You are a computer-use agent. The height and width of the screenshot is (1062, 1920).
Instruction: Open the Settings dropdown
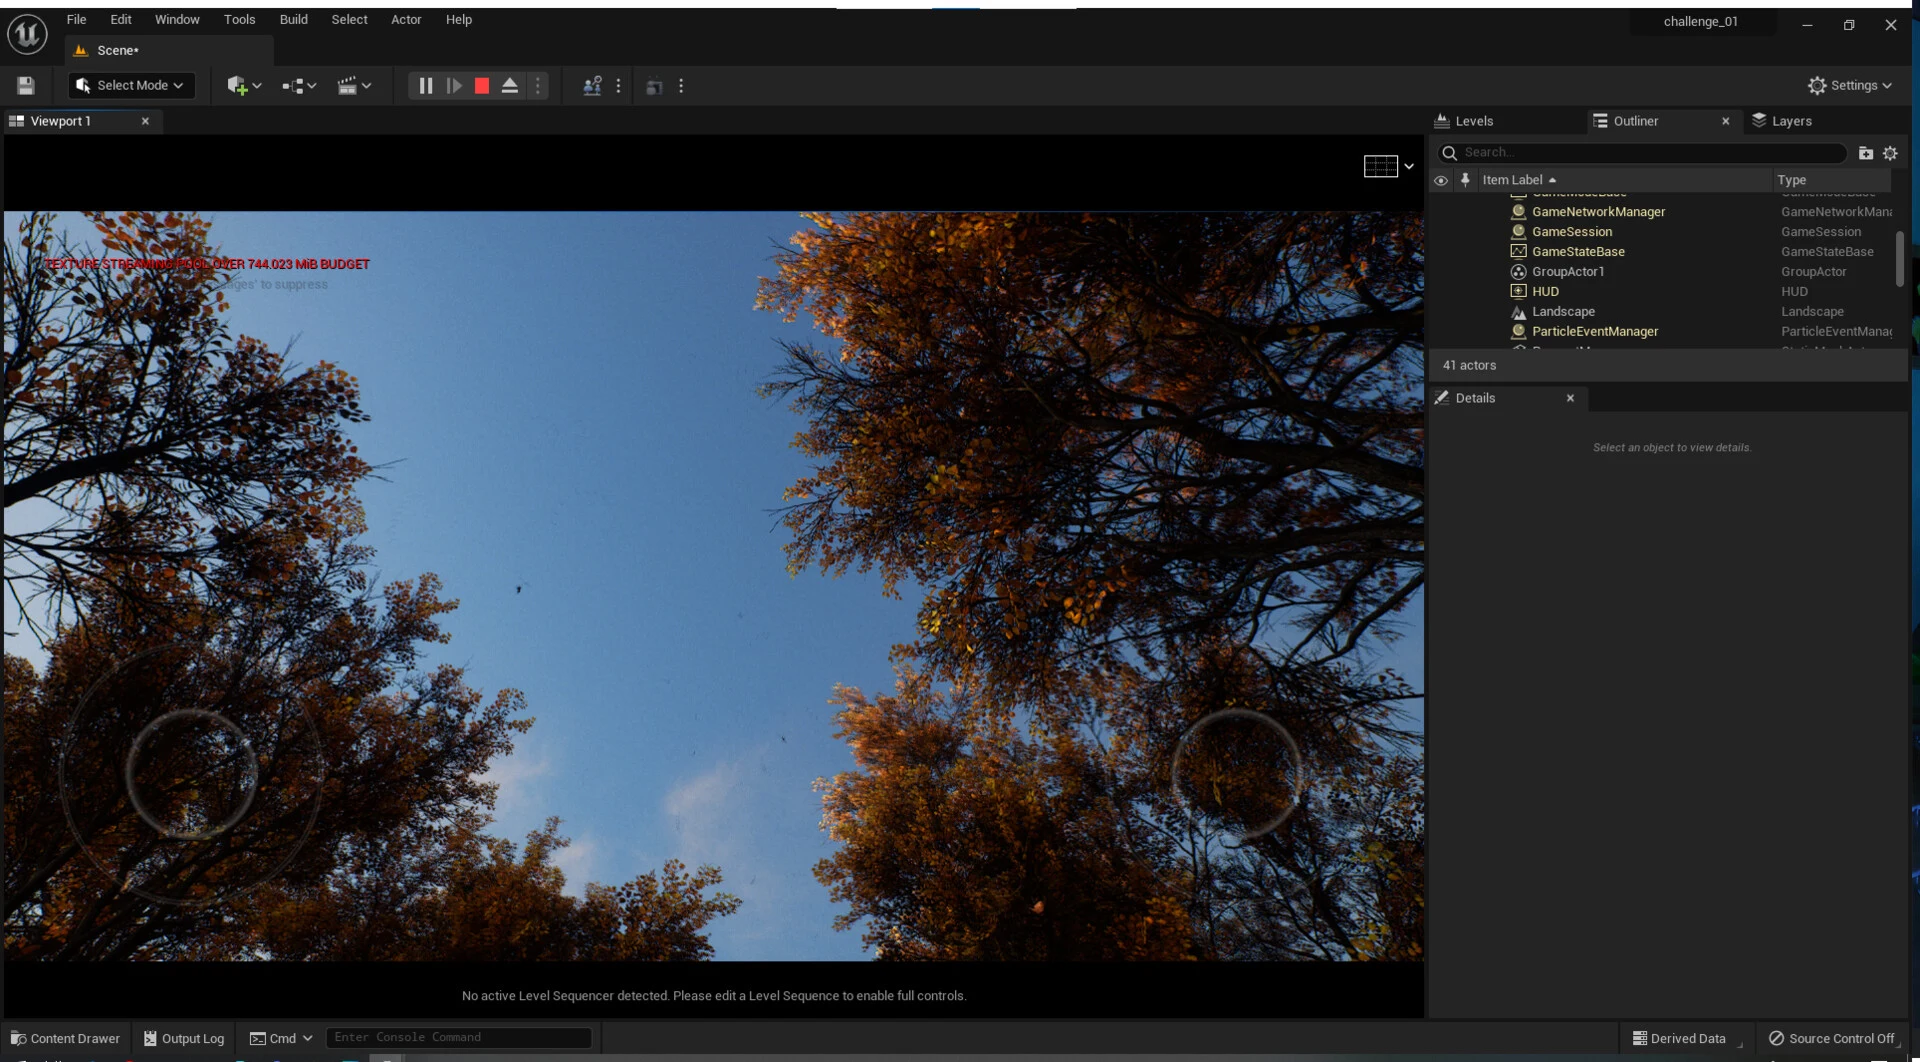click(x=1849, y=86)
